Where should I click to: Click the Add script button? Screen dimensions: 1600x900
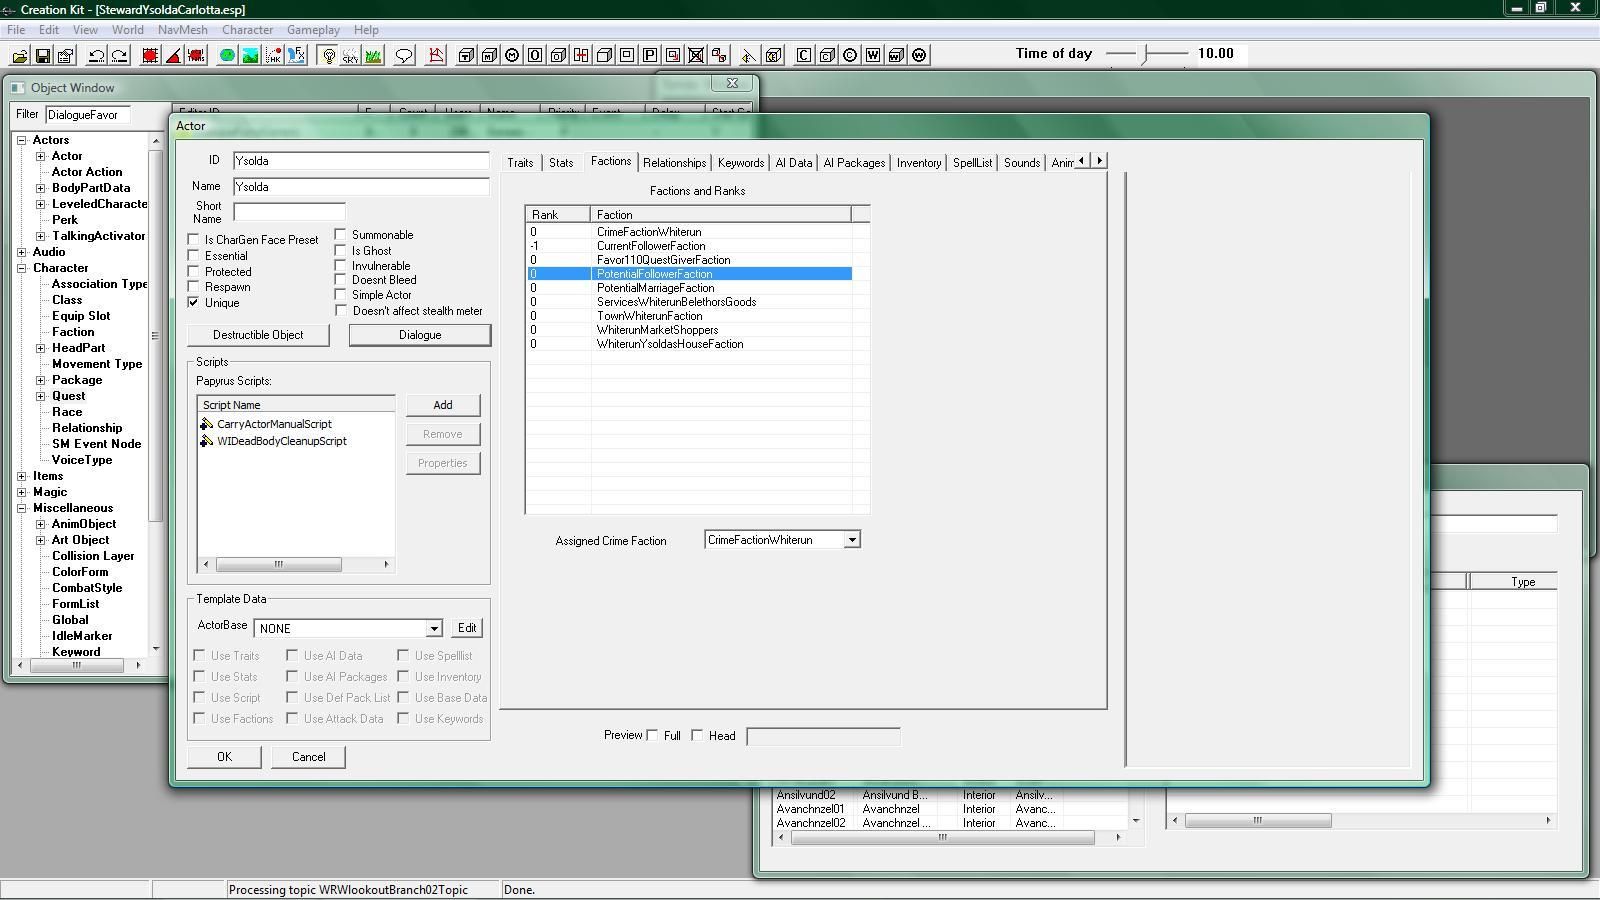(x=443, y=405)
